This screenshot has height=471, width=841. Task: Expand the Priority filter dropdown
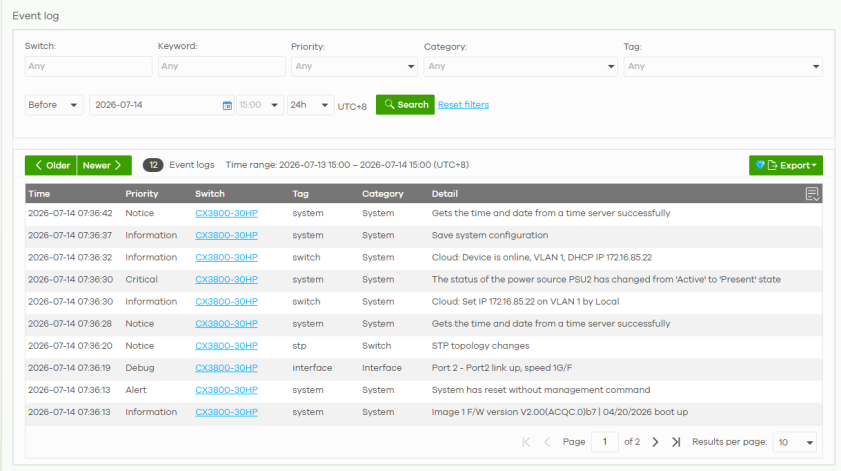pyautogui.click(x=354, y=67)
